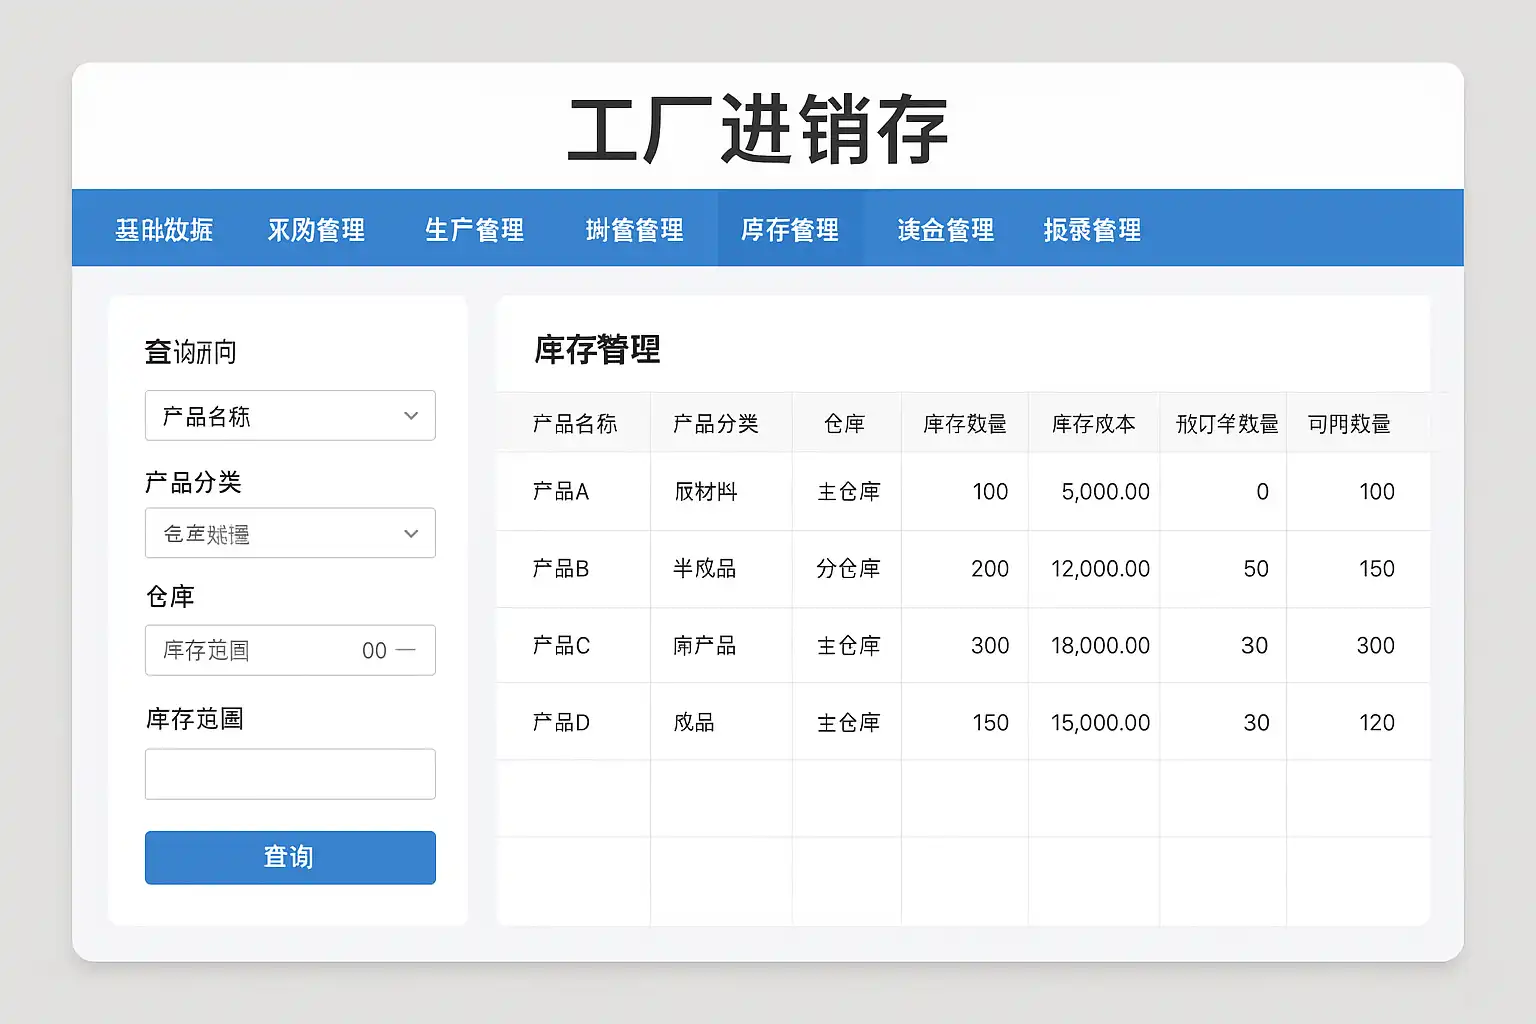The height and width of the screenshot is (1024, 1536).
Task: Click the chevron arrow of 产品名称 dropdown
Action: (411, 416)
